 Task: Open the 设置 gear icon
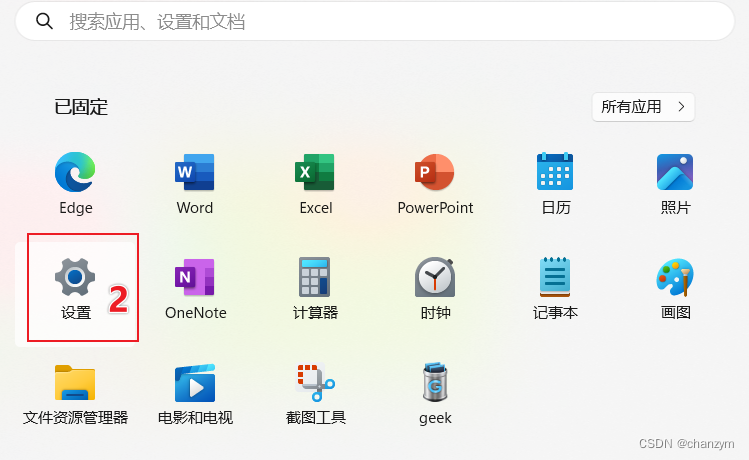pos(75,277)
